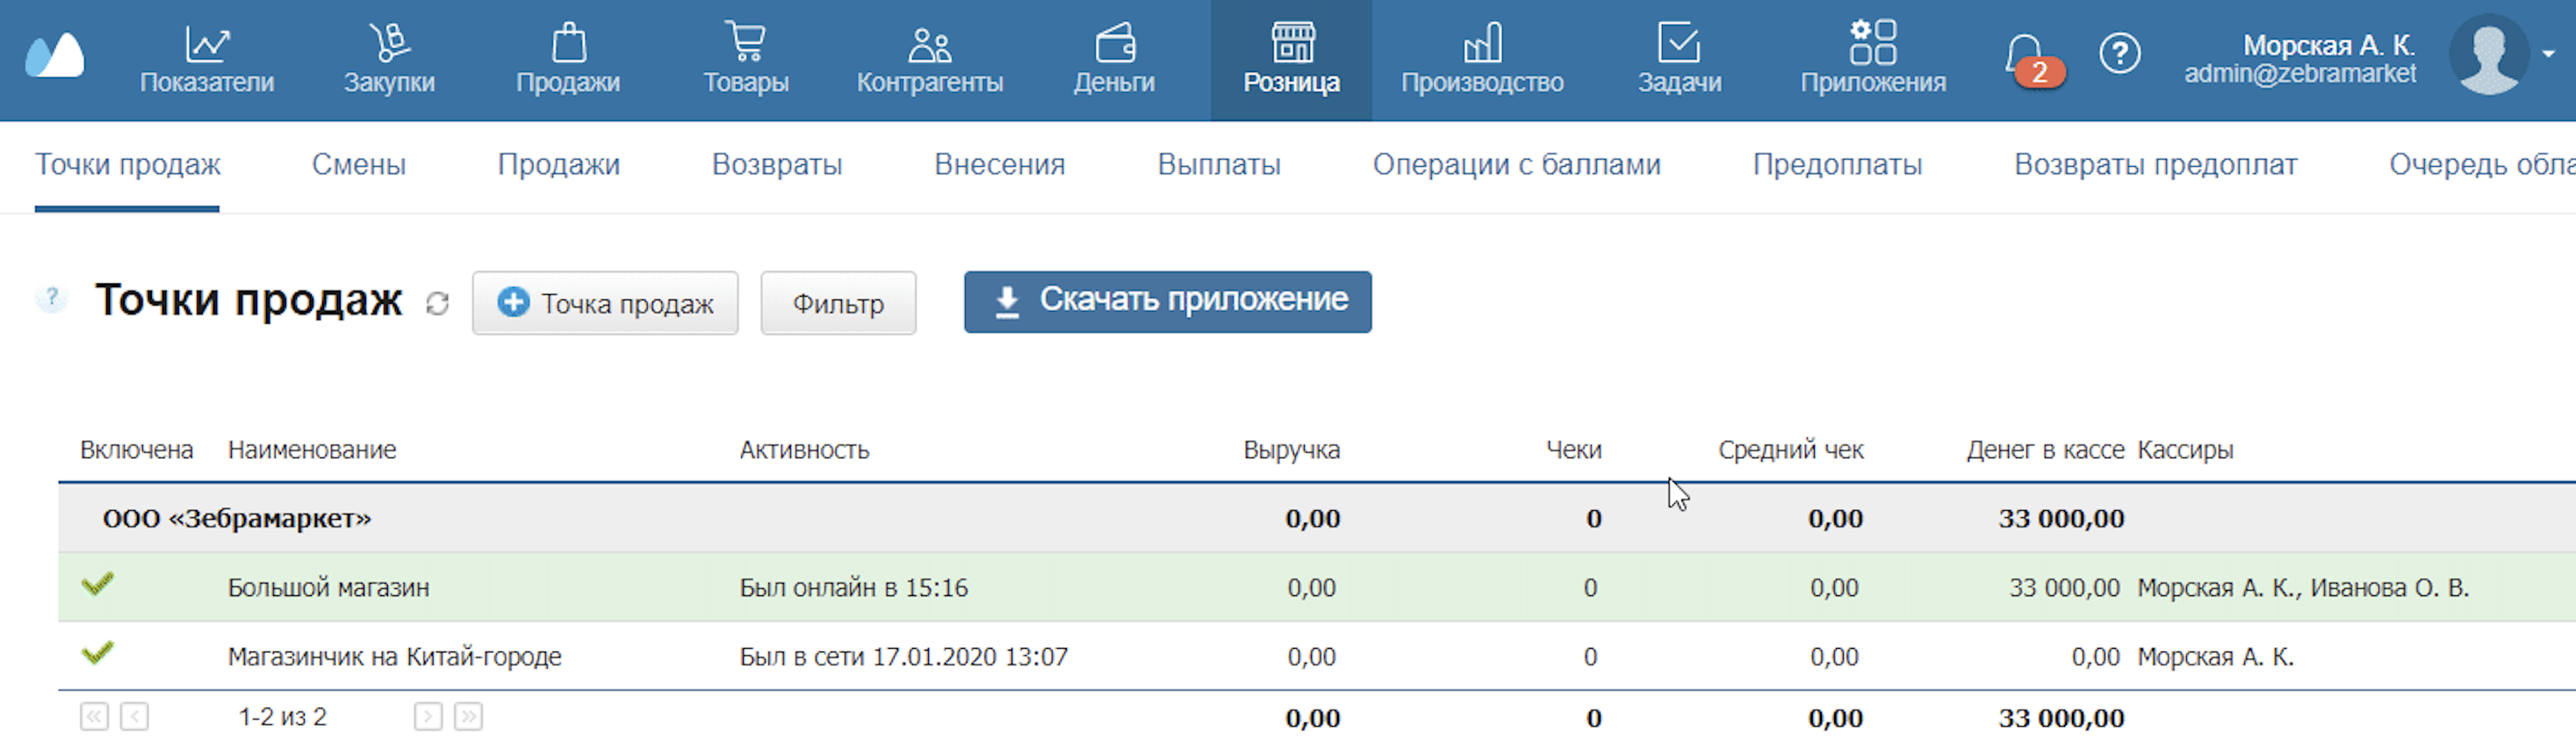Click the help question mark in header
The height and width of the screenshot is (748, 2576).
point(2119,54)
